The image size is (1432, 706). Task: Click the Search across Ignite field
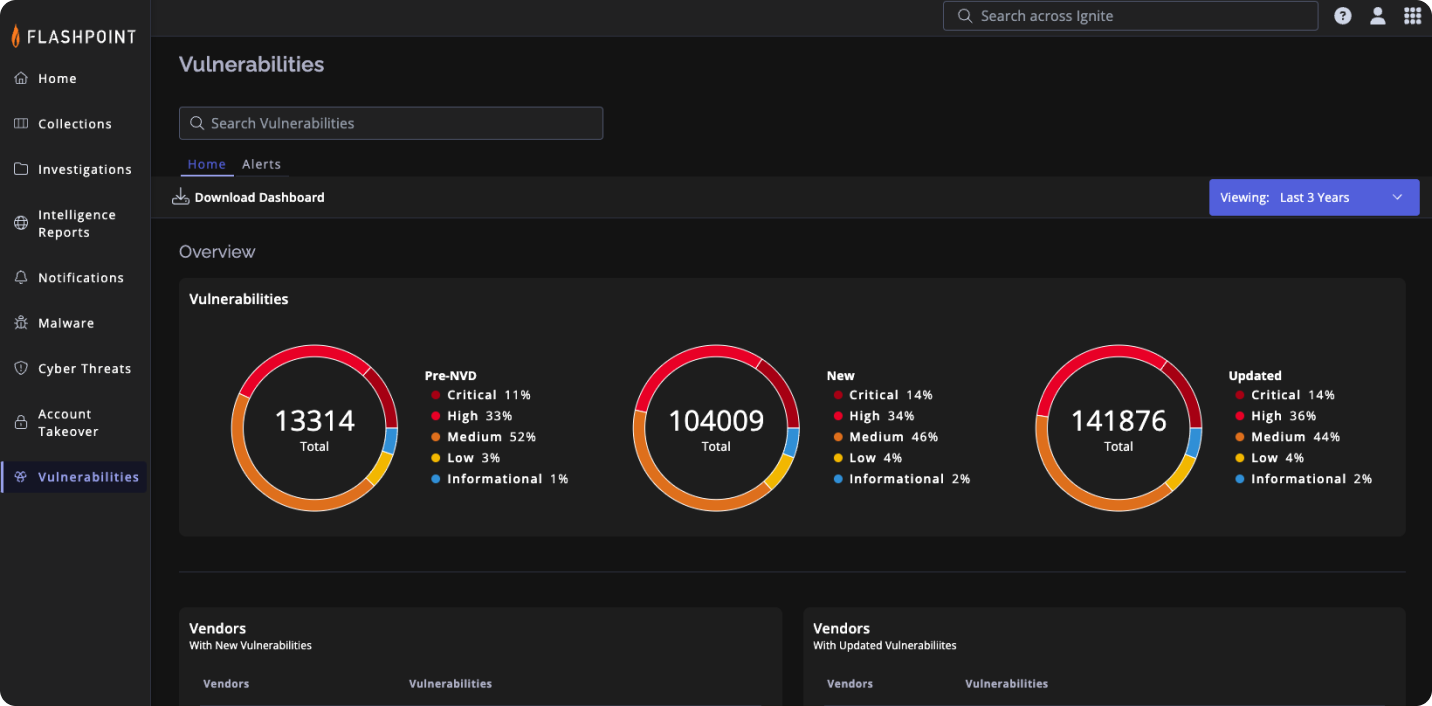point(1130,16)
